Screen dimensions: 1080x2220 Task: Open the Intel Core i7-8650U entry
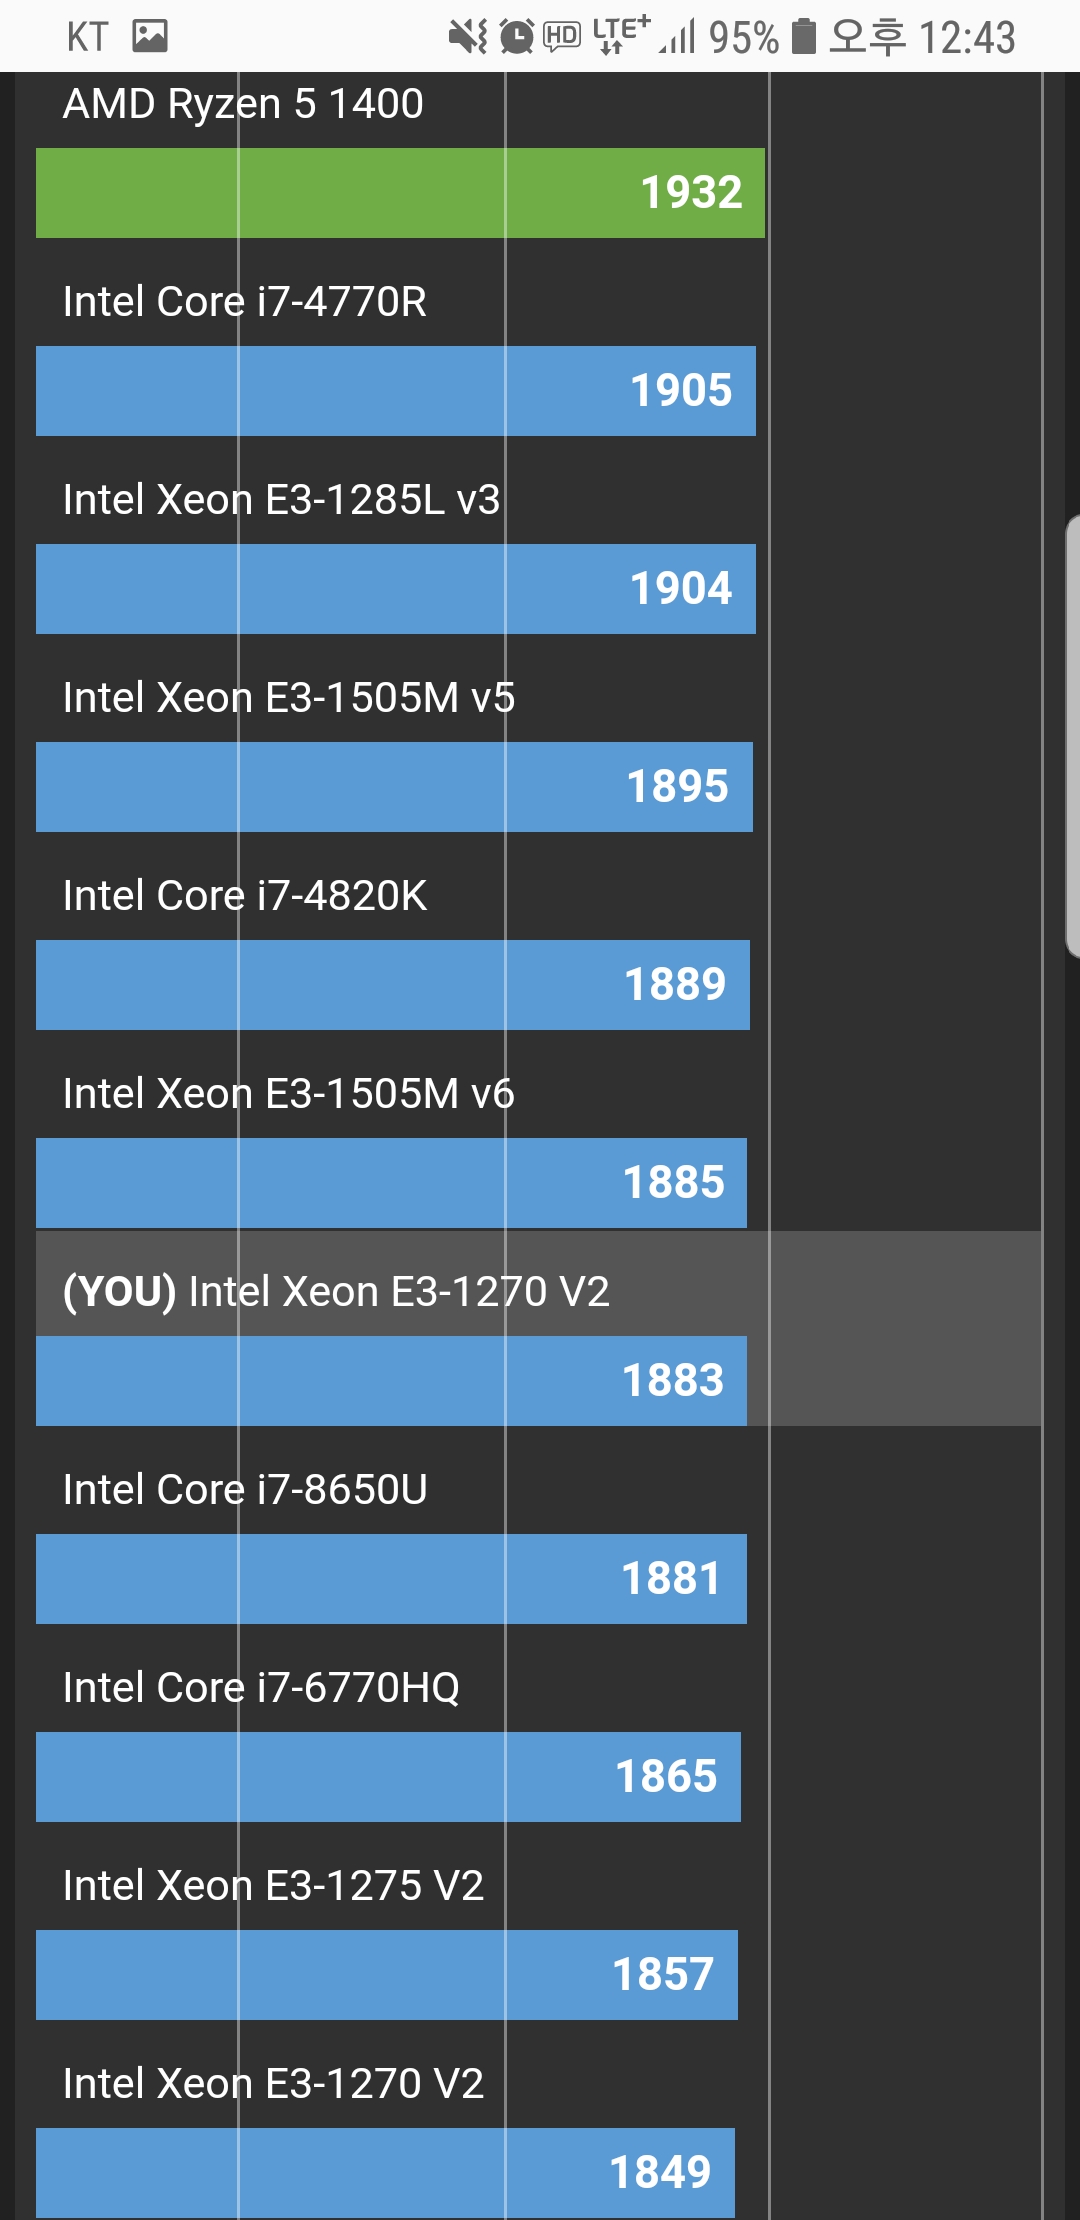point(245,1489)
